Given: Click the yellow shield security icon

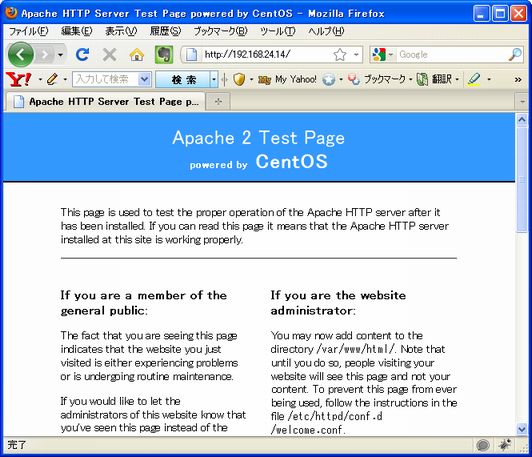Looking at the screenshot, I should [239, 79].
